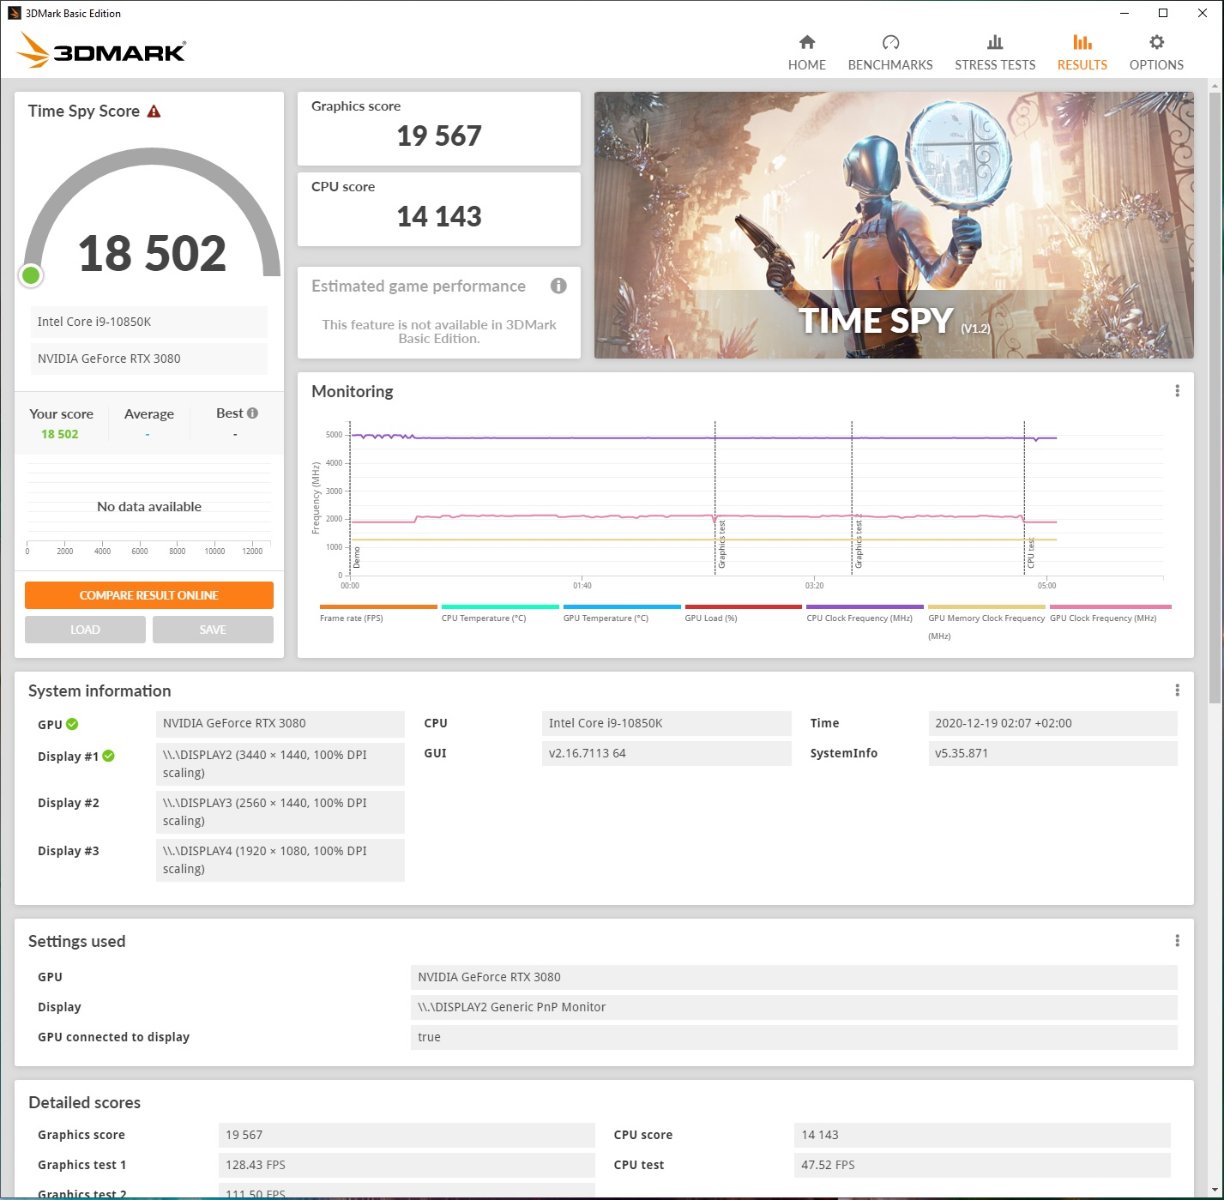Screen dimensions: 1224x1200
Task: Select the RESULTS tab
Action: pyautogui.click(x=1082, y=53)
